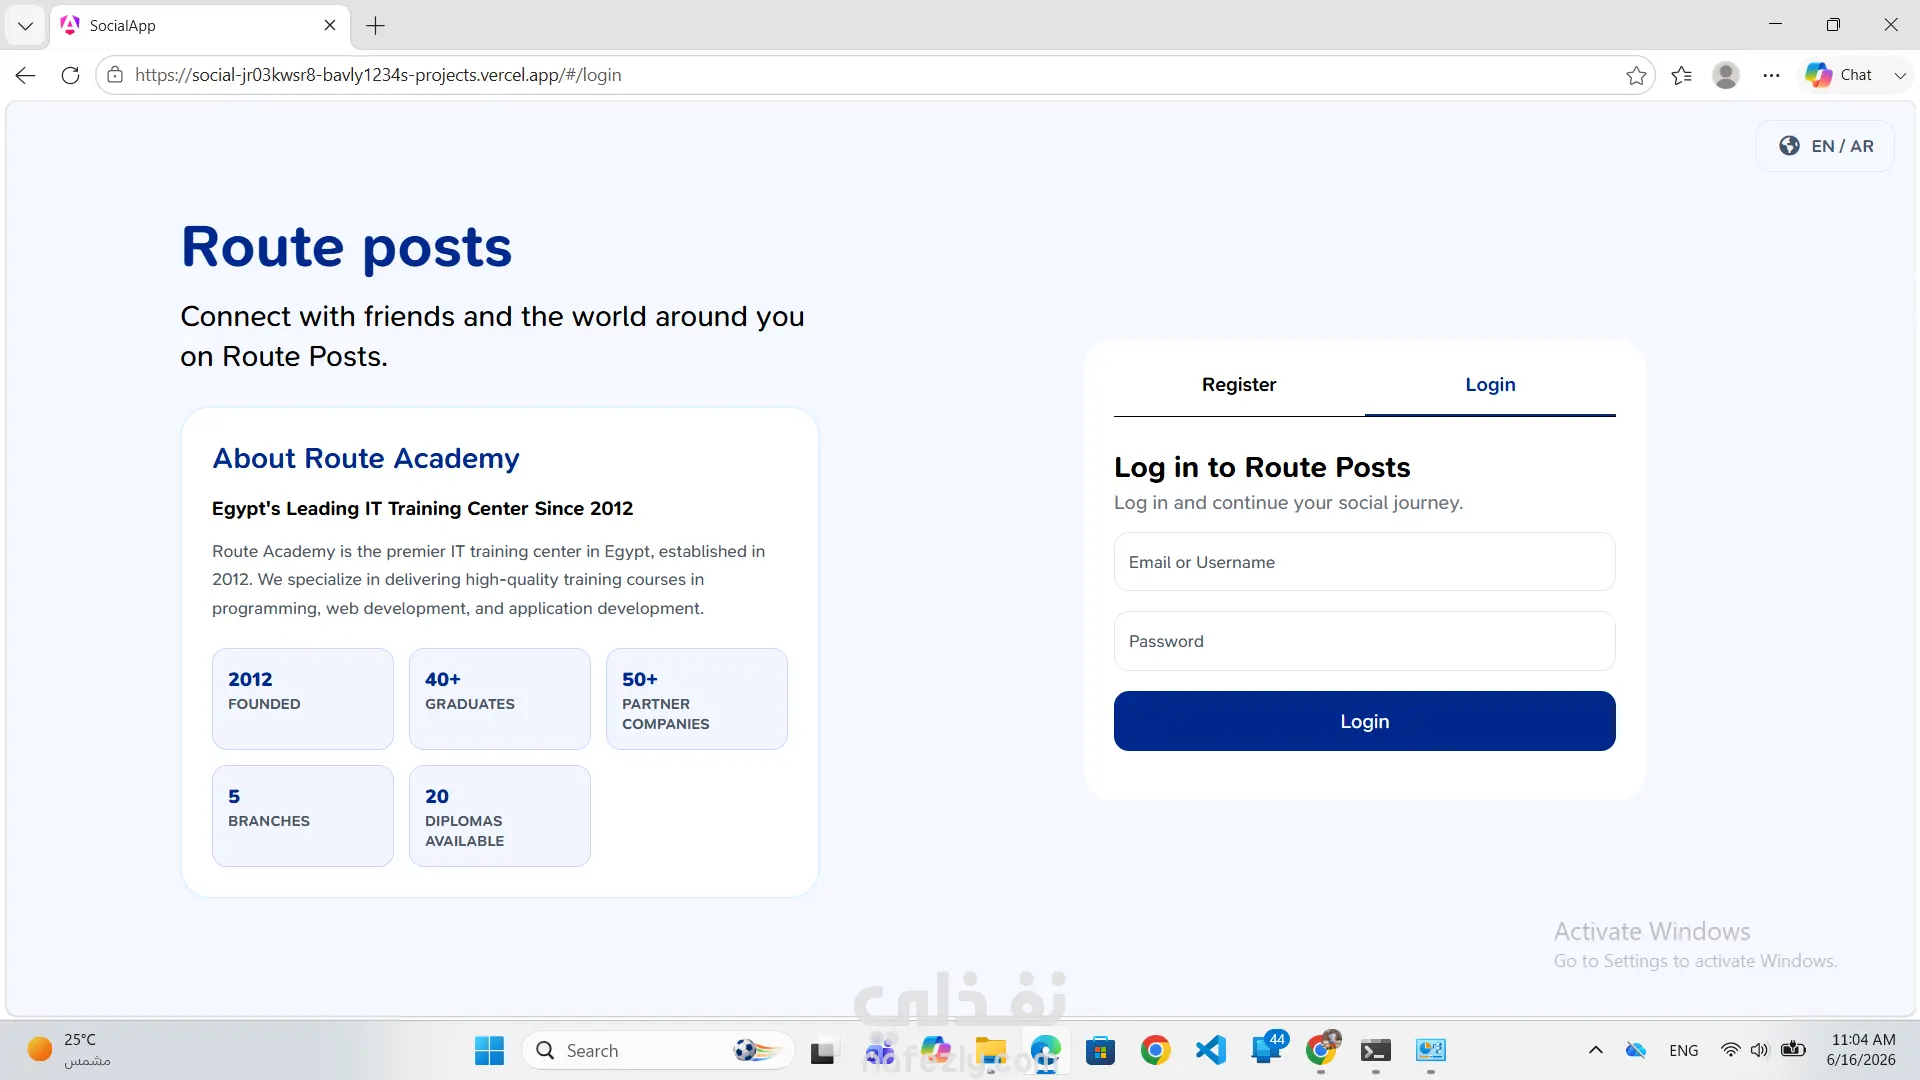Open the Terminal from the taskbar

pyautogui.click(x=1376, y=1050)
